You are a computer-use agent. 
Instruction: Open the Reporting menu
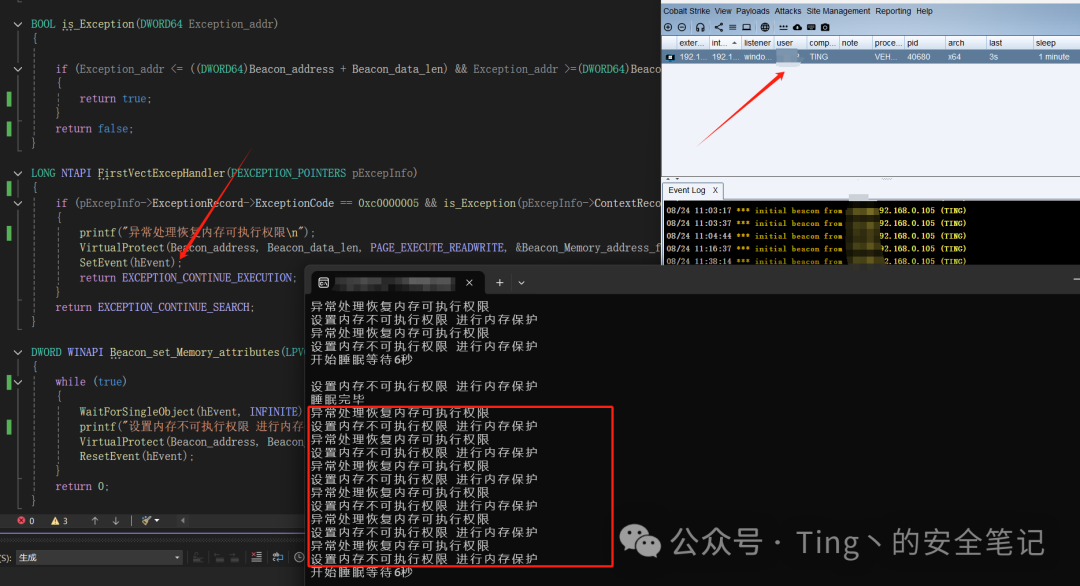pyautogui.click(x=893, y=11)
